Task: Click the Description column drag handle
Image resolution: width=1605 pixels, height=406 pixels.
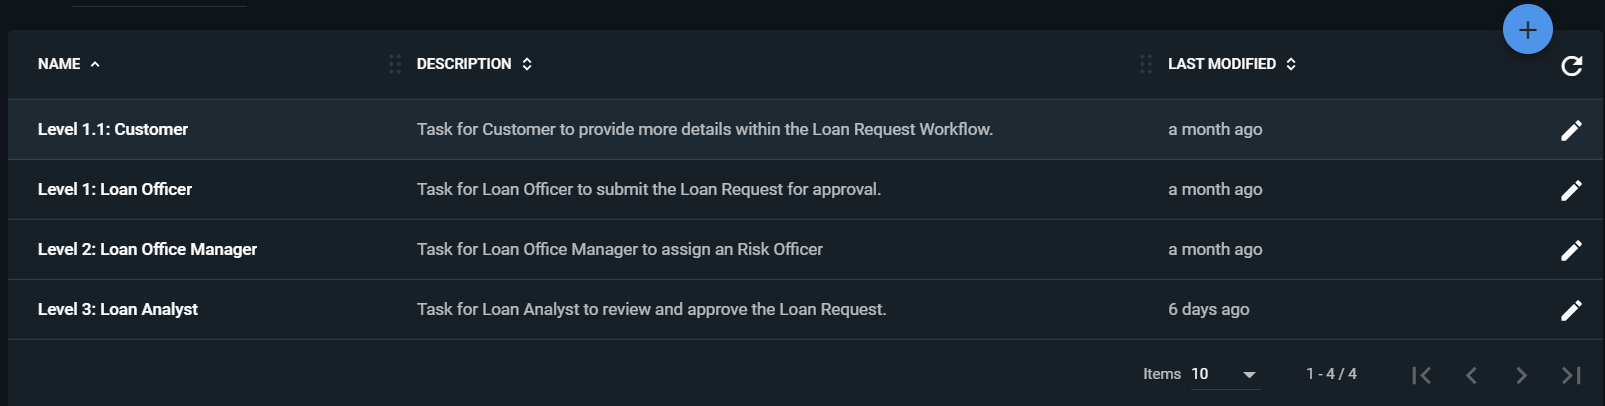Action: coord(395,64)
